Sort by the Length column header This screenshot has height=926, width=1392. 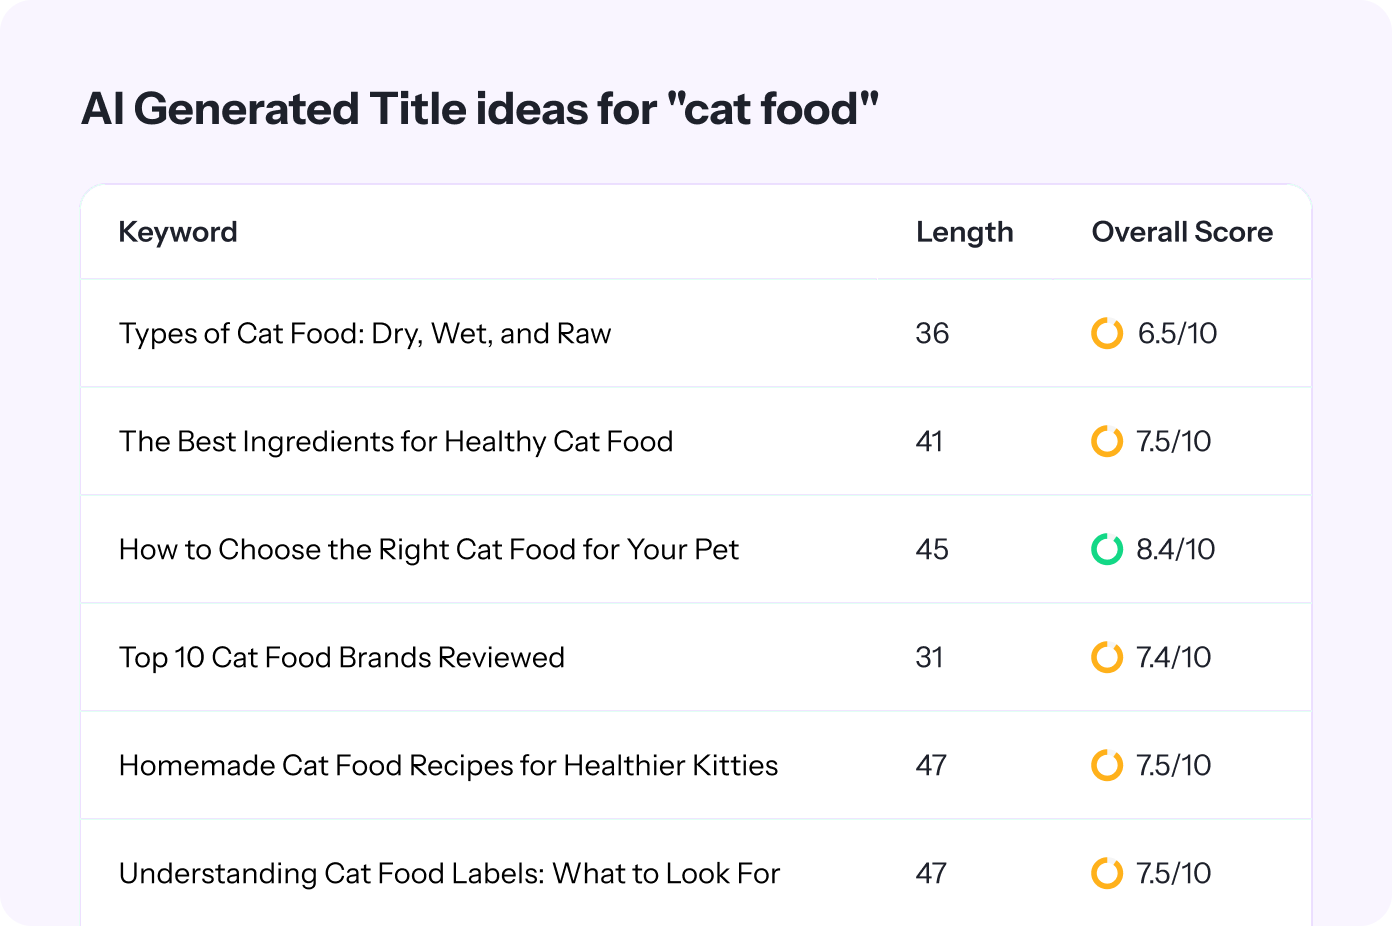tap(965, 232)
